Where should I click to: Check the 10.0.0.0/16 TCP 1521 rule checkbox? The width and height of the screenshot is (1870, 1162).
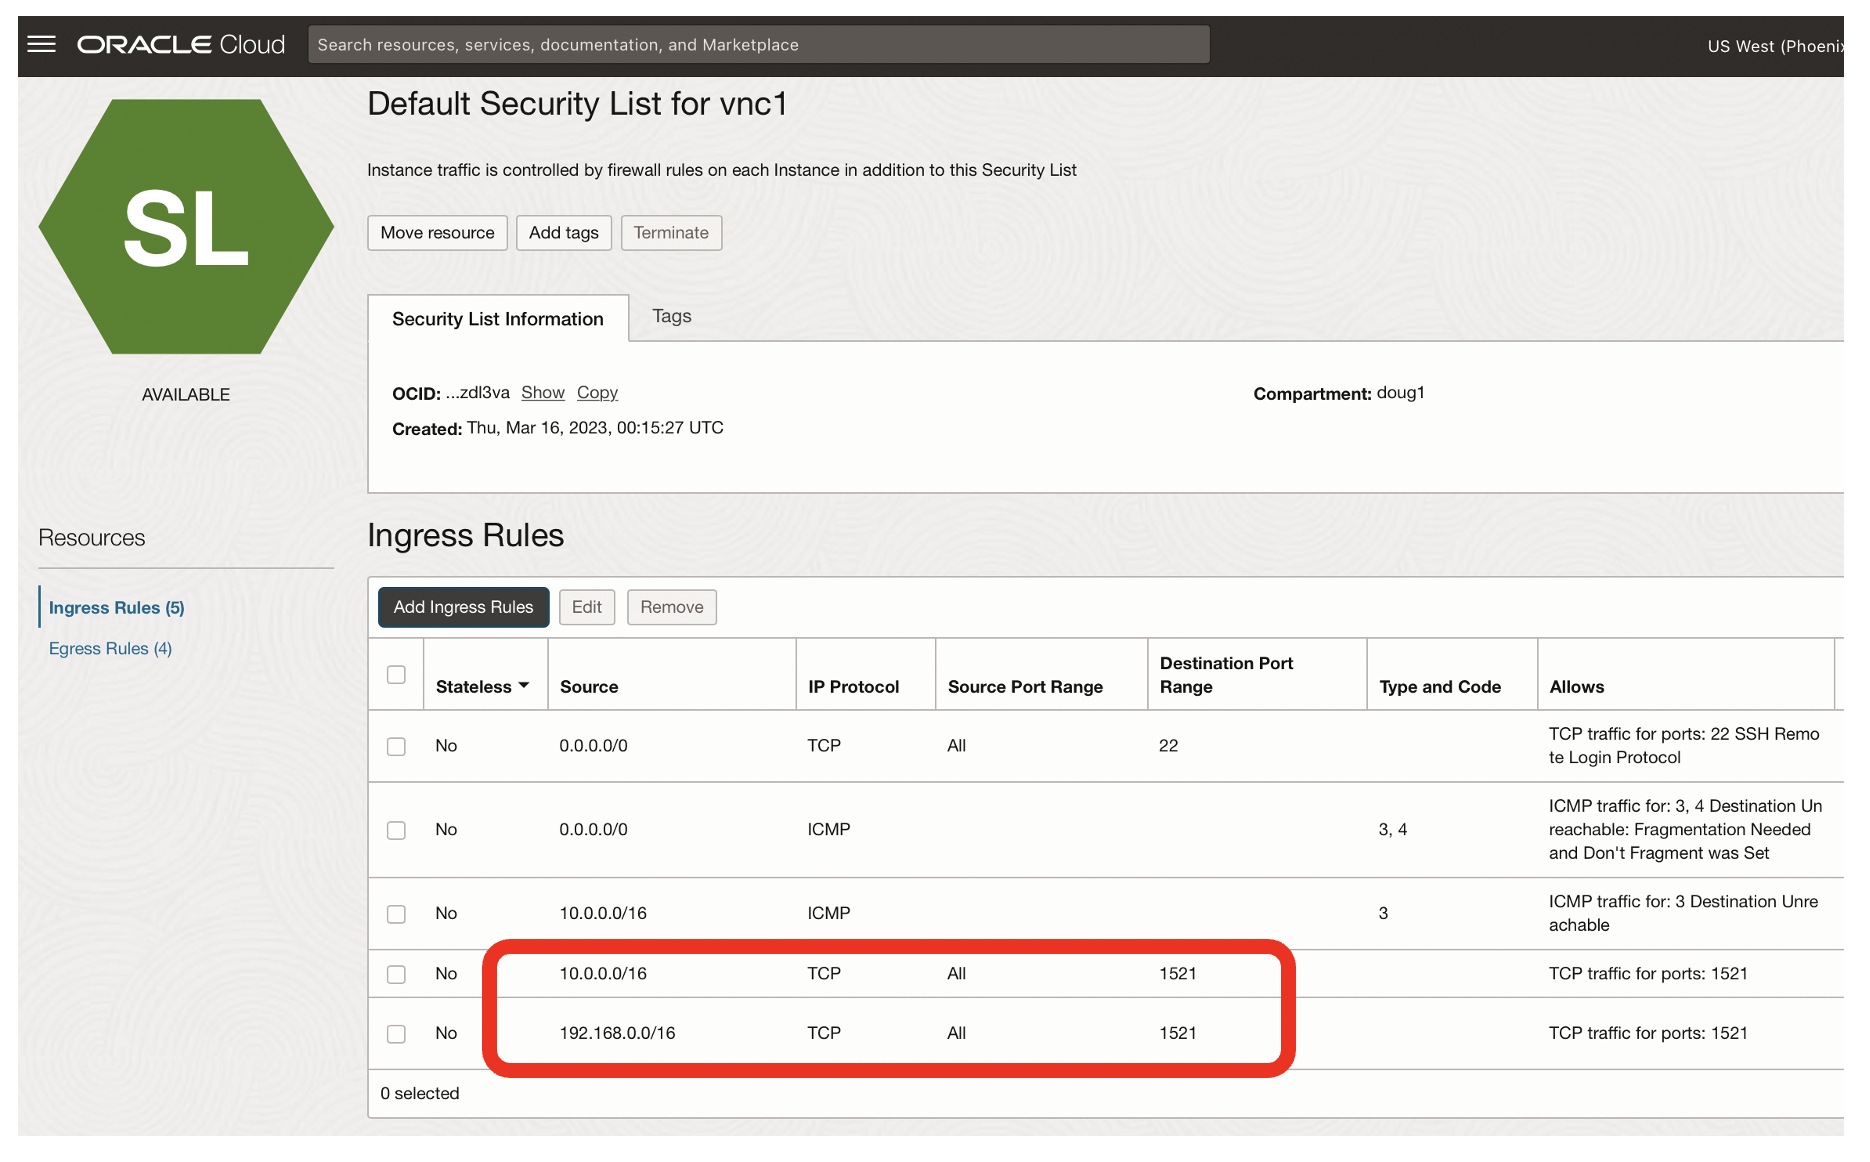pos(396,973)
